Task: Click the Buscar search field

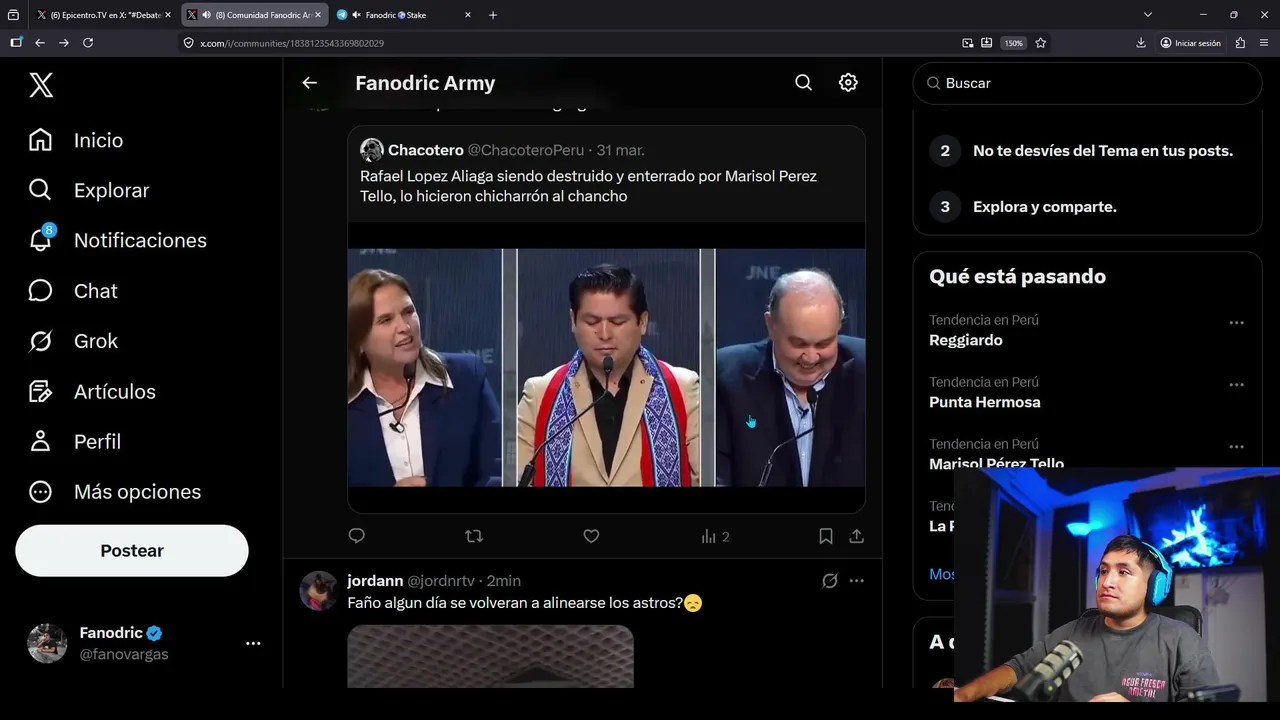Action: click(1087, 83)
